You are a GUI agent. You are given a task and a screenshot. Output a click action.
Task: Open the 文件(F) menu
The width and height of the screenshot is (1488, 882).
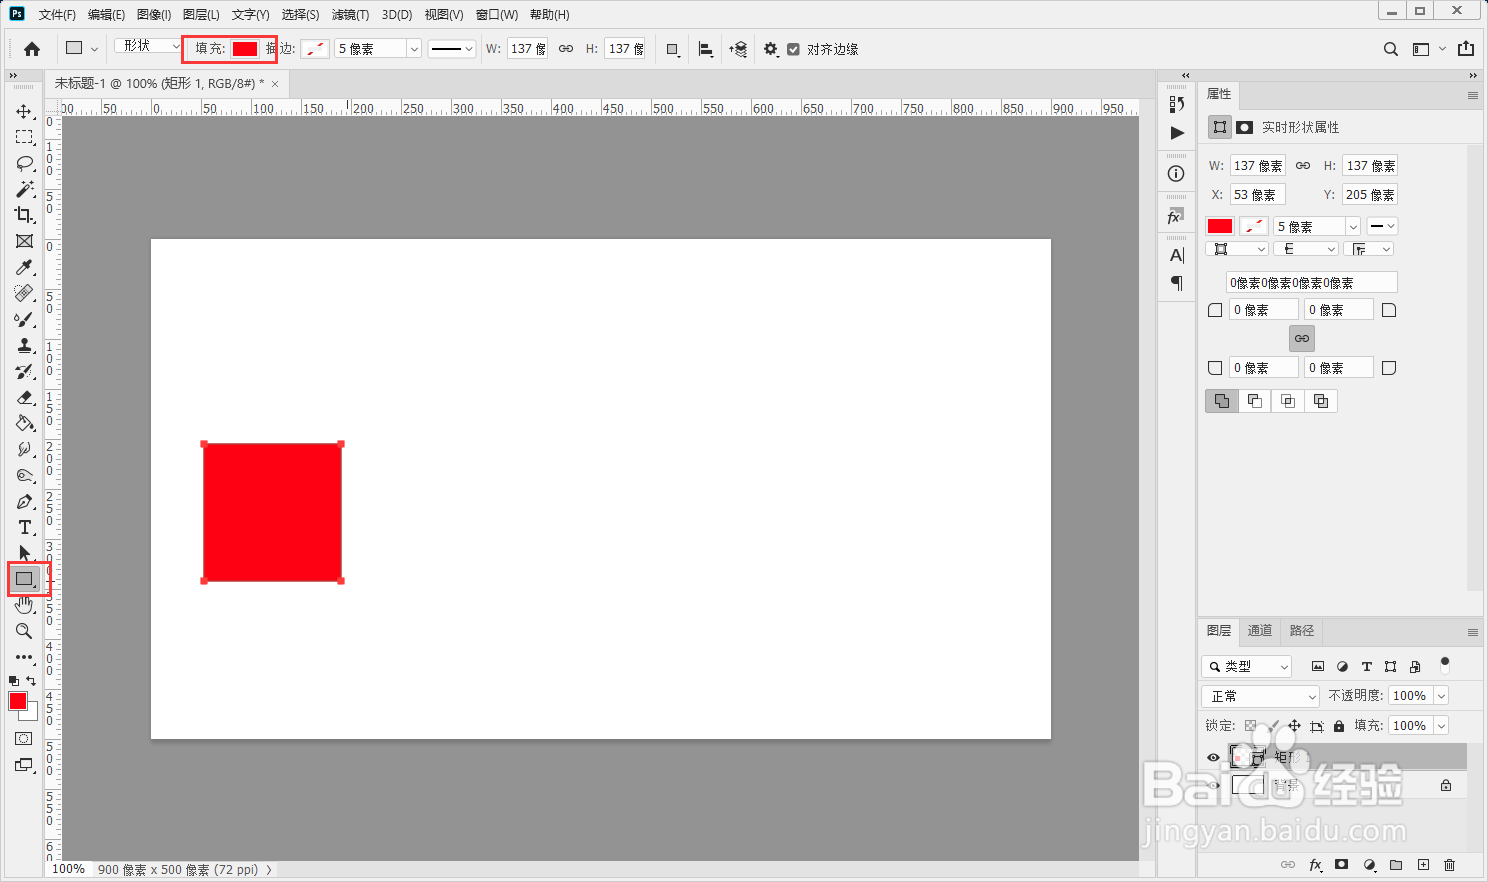coord(57,15)
